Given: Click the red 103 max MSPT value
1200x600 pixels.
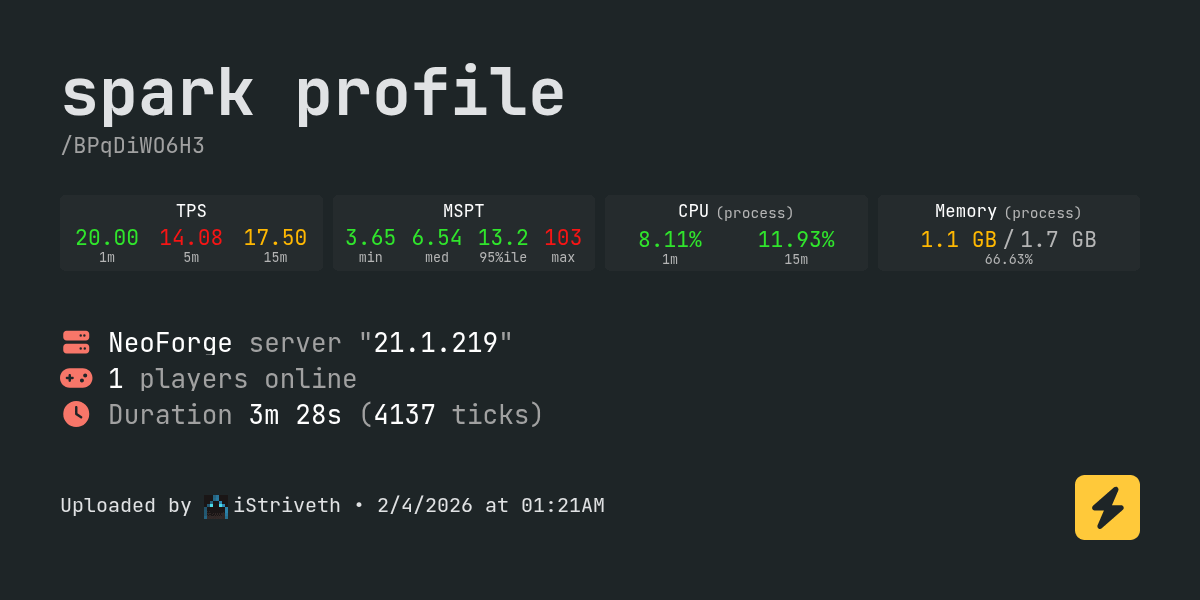Looking at the screenshot, I should [x=563, y=238].
